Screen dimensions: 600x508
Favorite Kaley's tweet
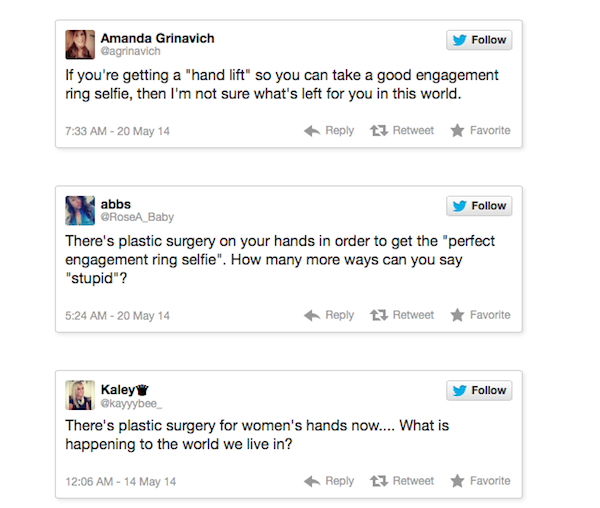point(480,481)
